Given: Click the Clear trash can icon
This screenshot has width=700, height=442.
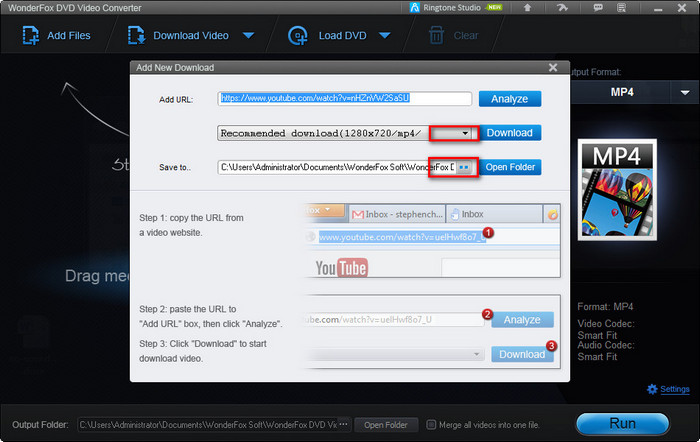Looking at the screenshot, I should click(436, 35).
